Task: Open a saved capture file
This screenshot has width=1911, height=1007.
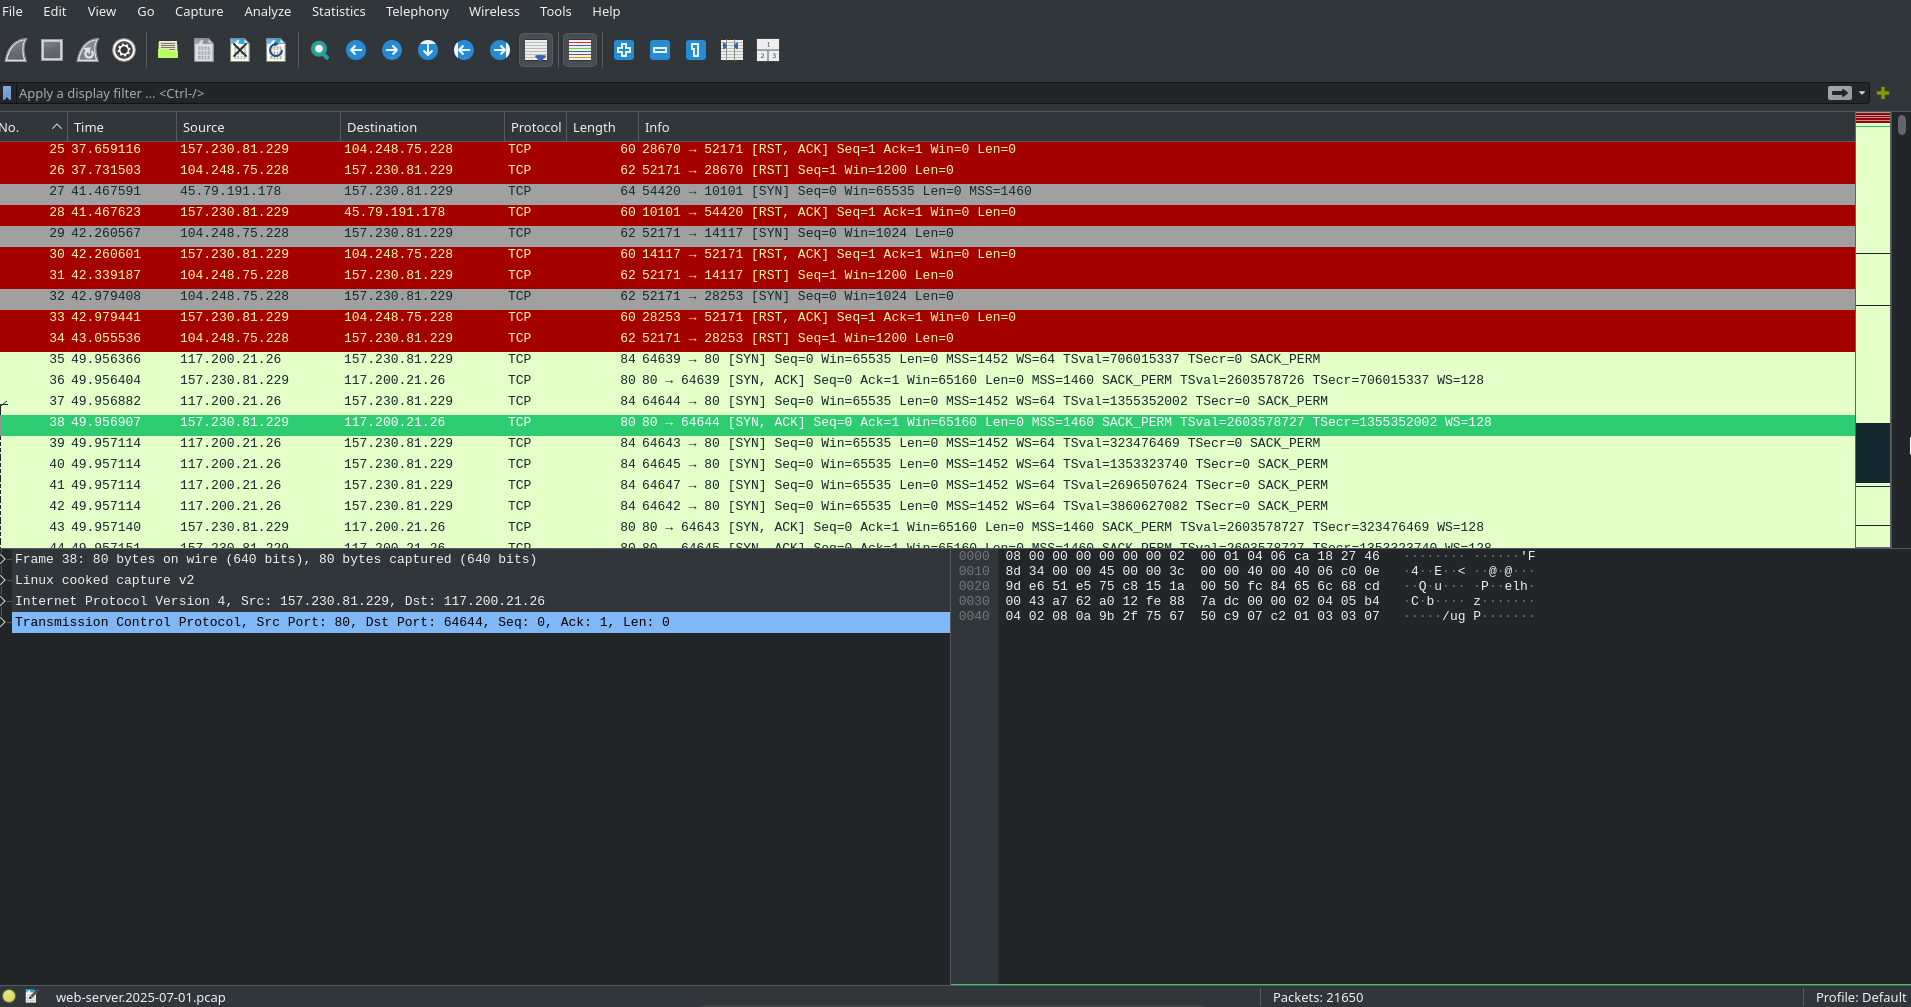Action: click(167, 49)
